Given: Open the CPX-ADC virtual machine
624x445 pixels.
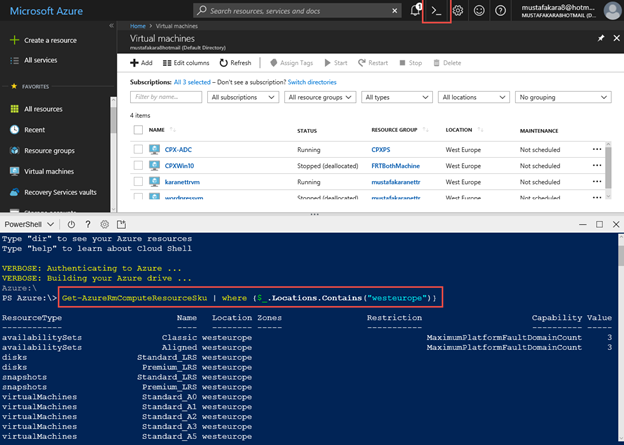Looking at the screenshot, I should [178, 150].
